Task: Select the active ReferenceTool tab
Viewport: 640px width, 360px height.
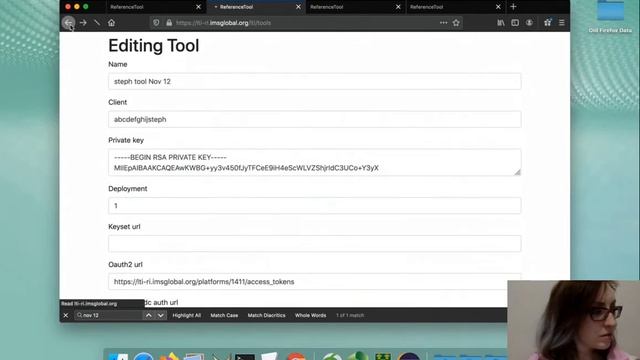Action: (256, 7)
